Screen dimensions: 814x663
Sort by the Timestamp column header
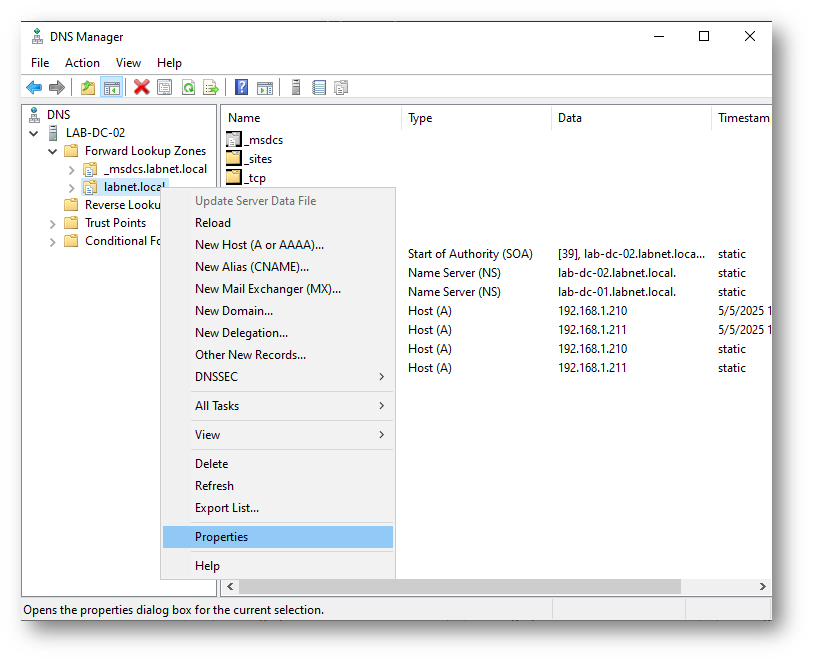pos(742,118)
